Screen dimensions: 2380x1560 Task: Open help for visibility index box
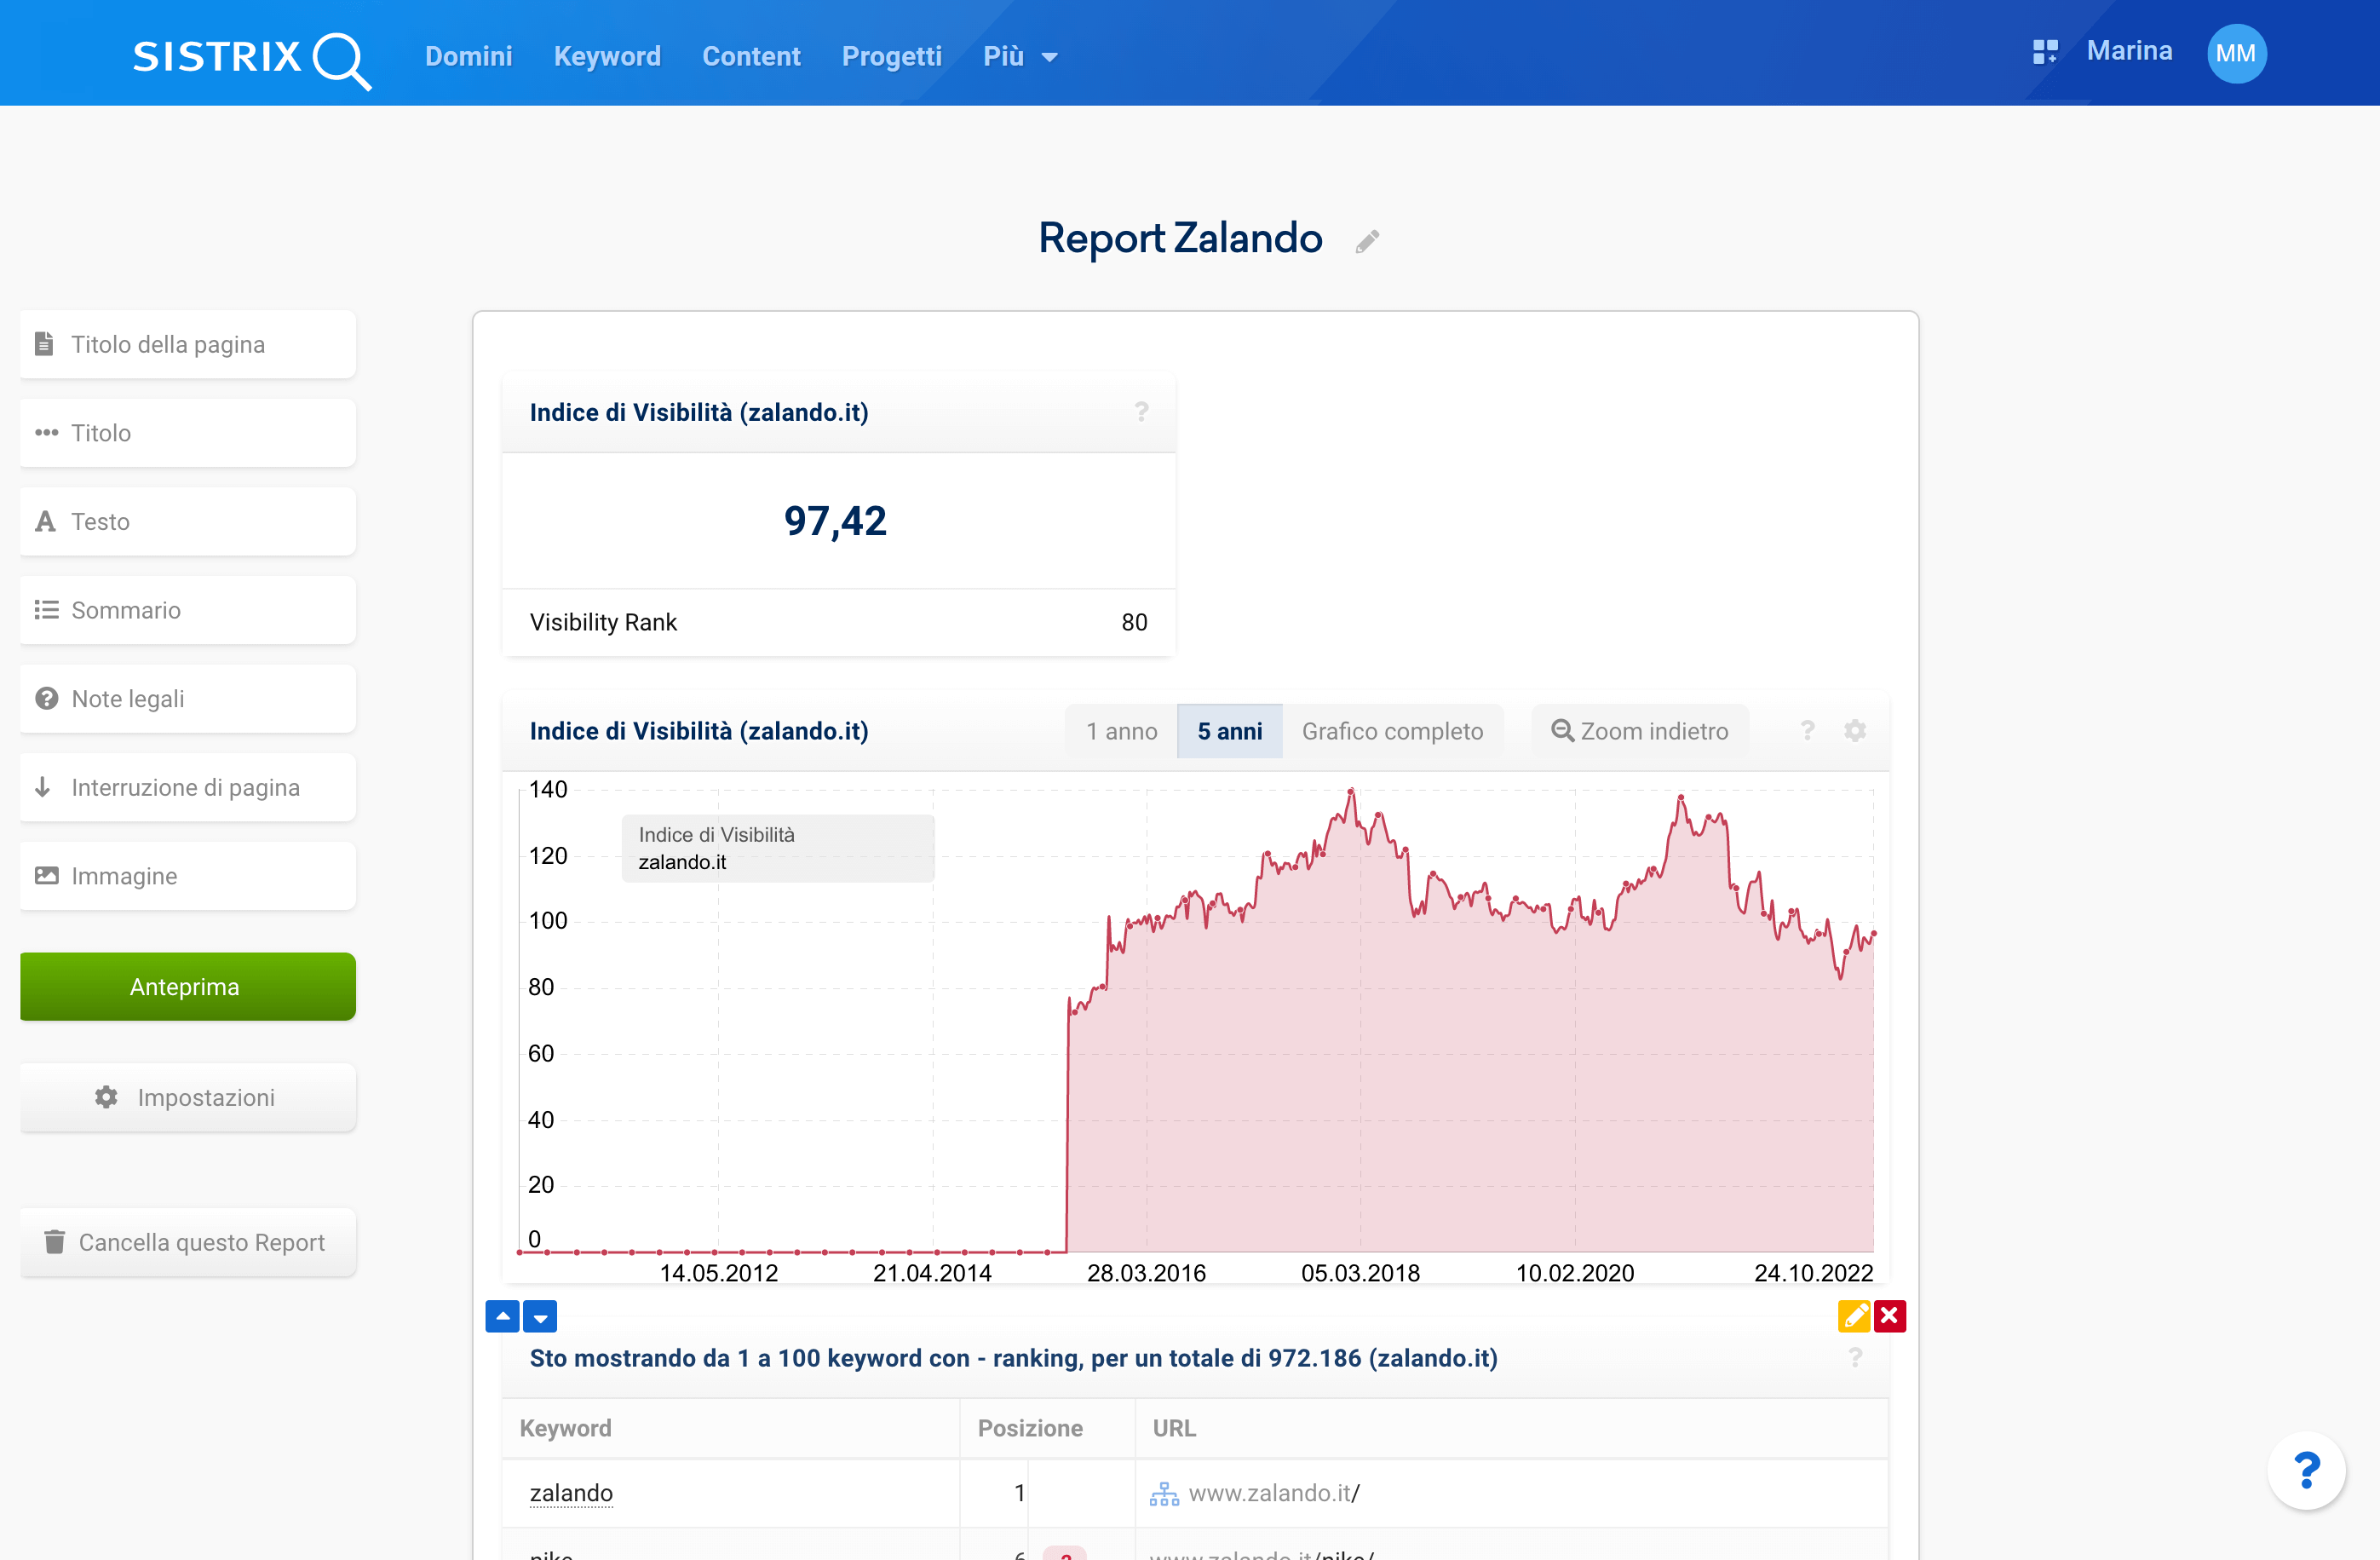[x=1141, y=412]
